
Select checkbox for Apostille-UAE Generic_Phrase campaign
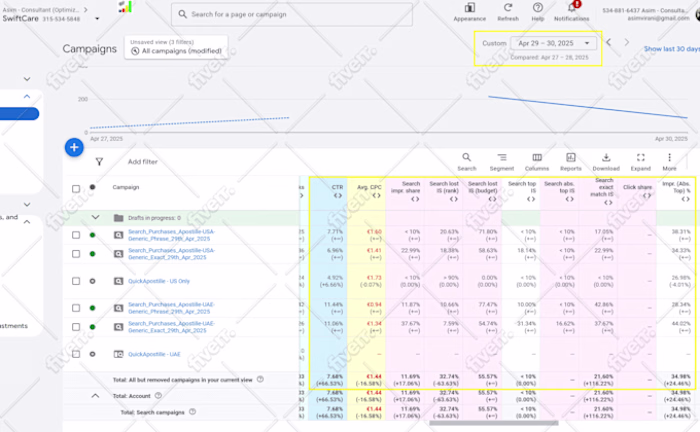click(76, 308)
